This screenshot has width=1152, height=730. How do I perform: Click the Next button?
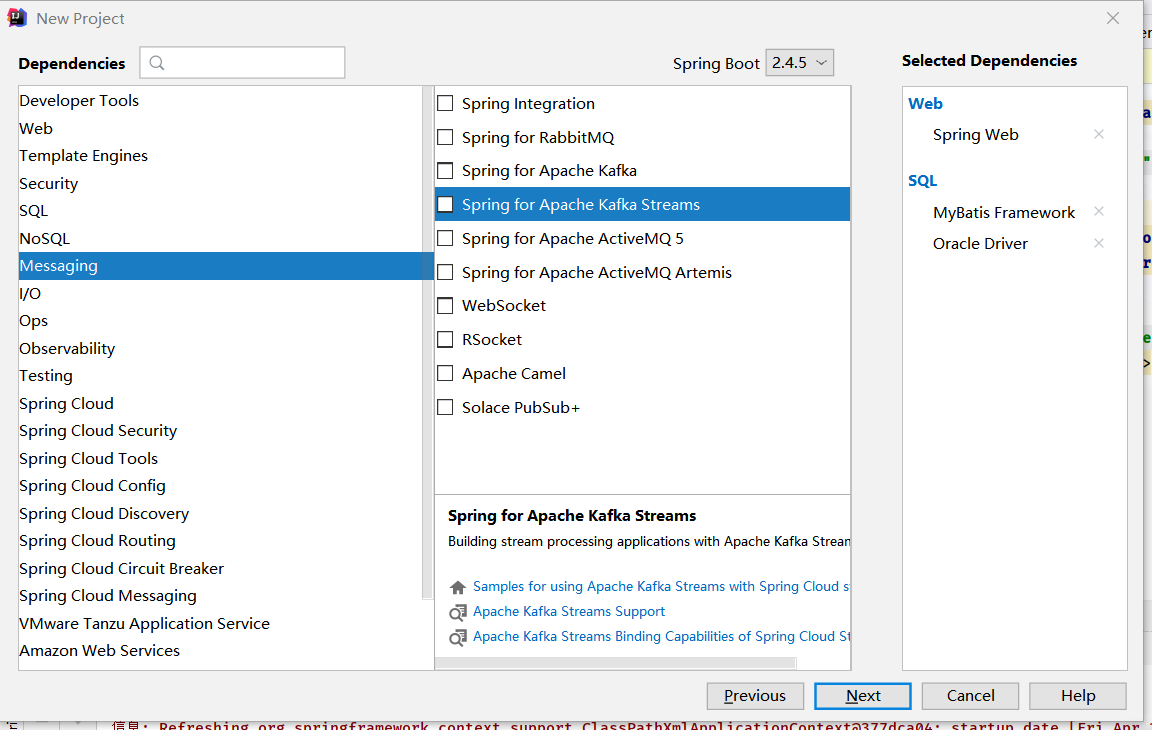(863, 696)
